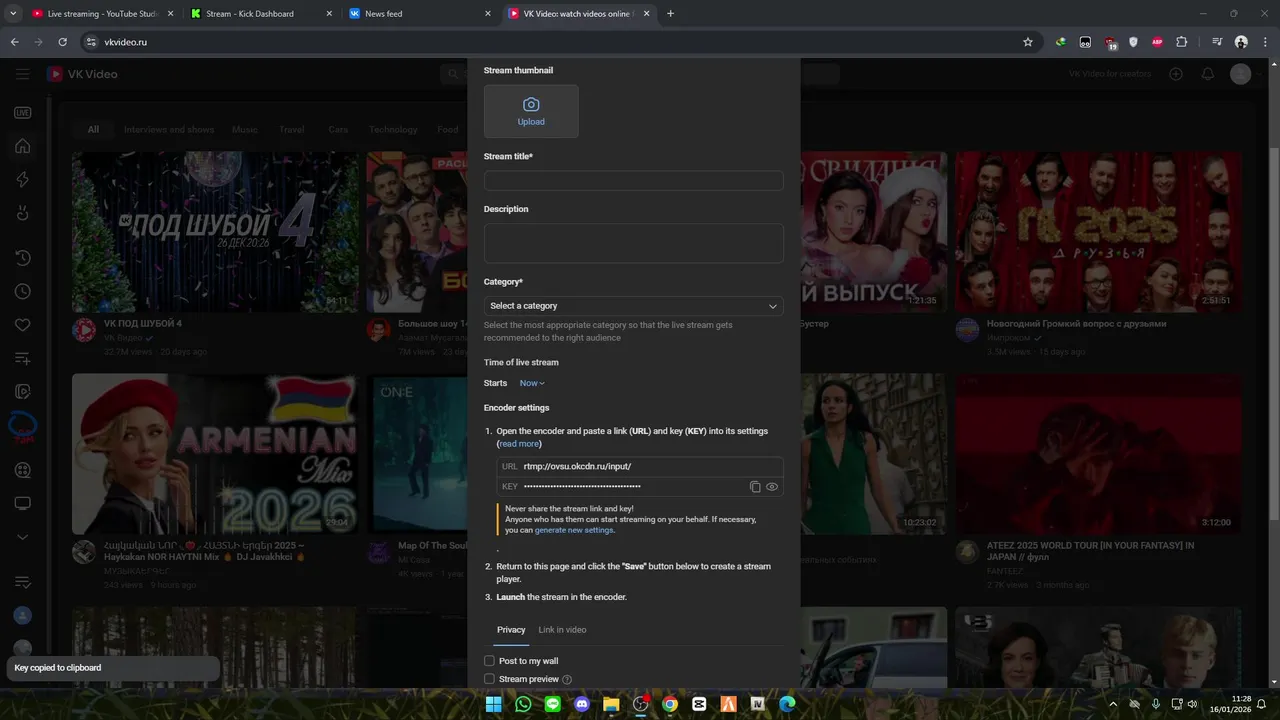The width and height of the screenshot is (1280, 720).
Task: Show hidden system tray icons chevron
Action: [1113, 704]
